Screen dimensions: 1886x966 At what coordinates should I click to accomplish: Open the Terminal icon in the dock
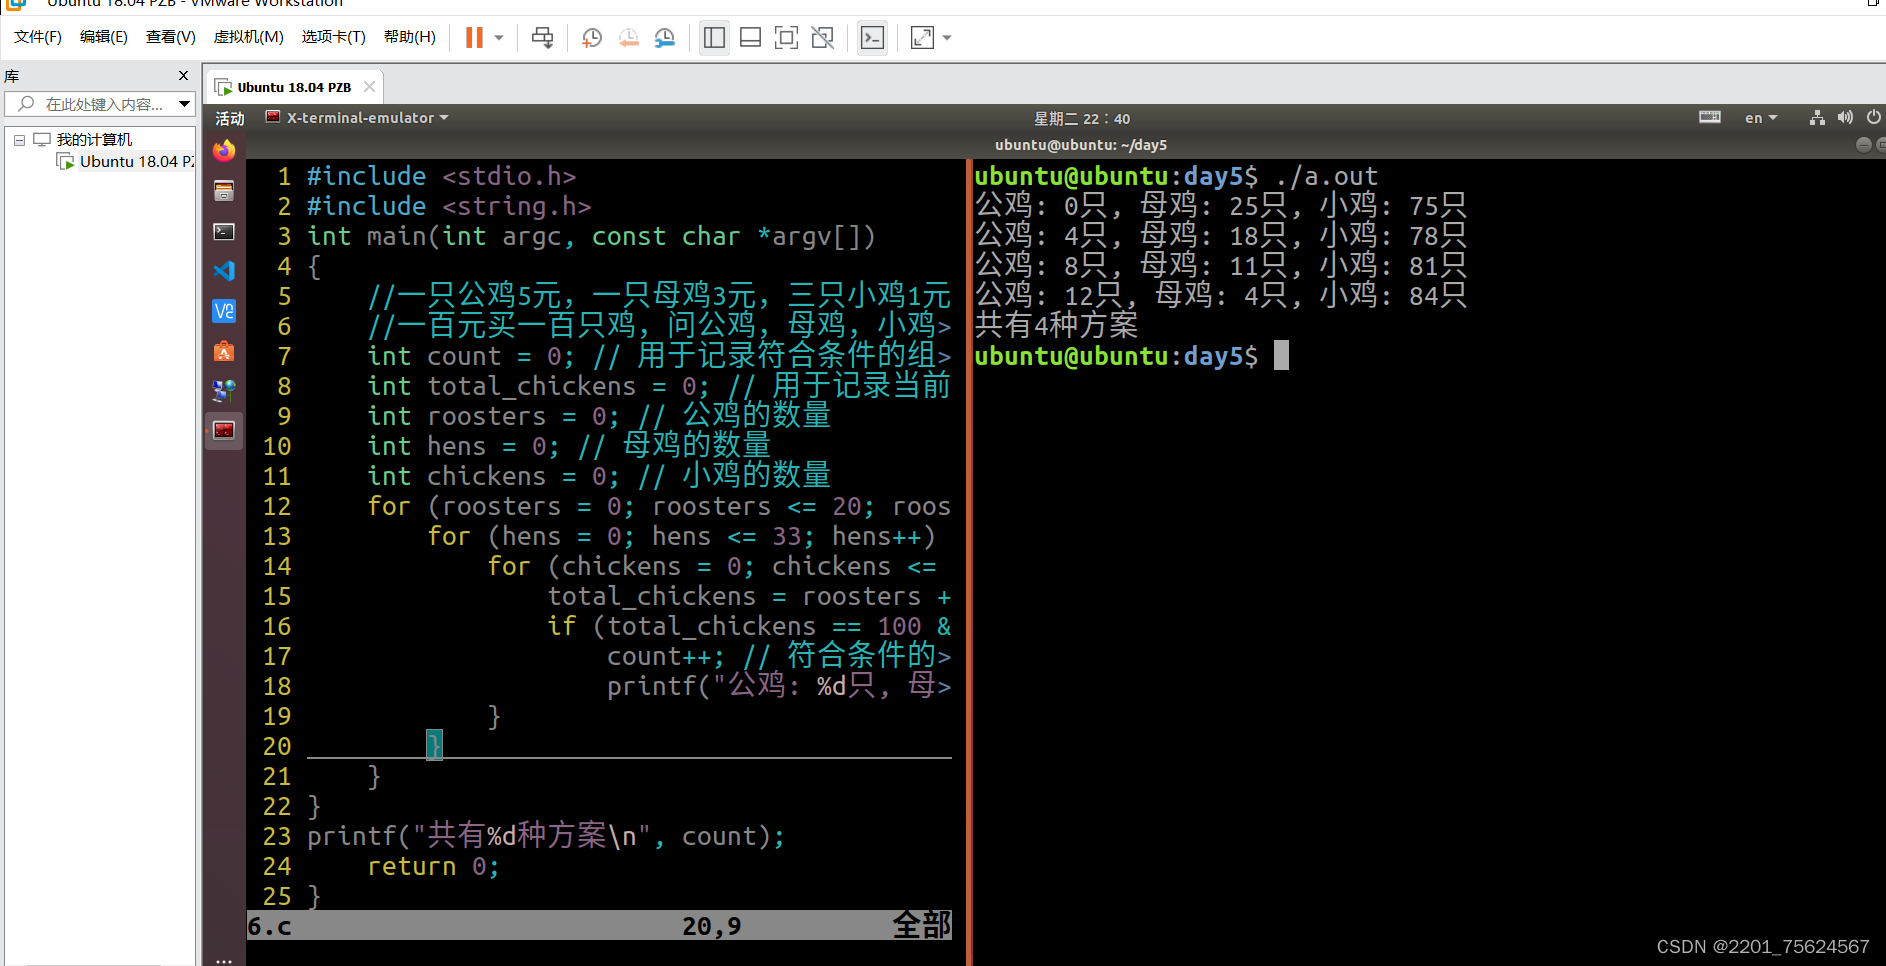224,231
